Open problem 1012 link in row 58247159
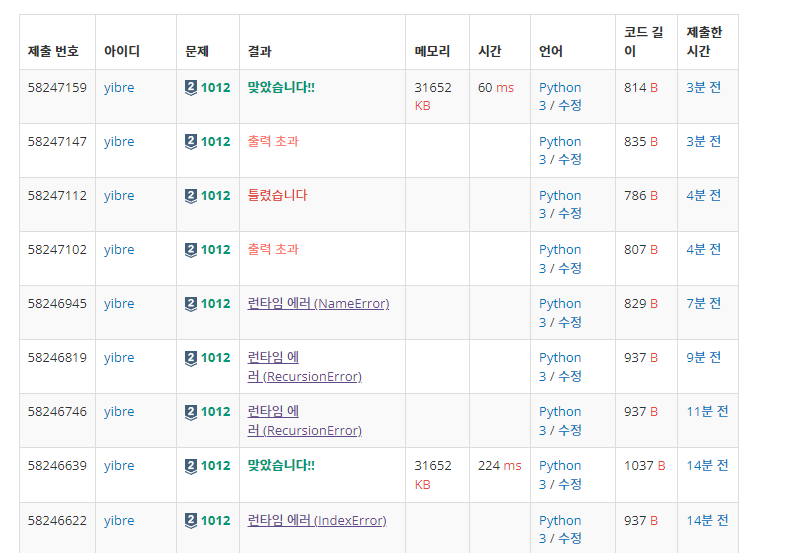Screen dimensions: 786x553 tap(216, 88)
